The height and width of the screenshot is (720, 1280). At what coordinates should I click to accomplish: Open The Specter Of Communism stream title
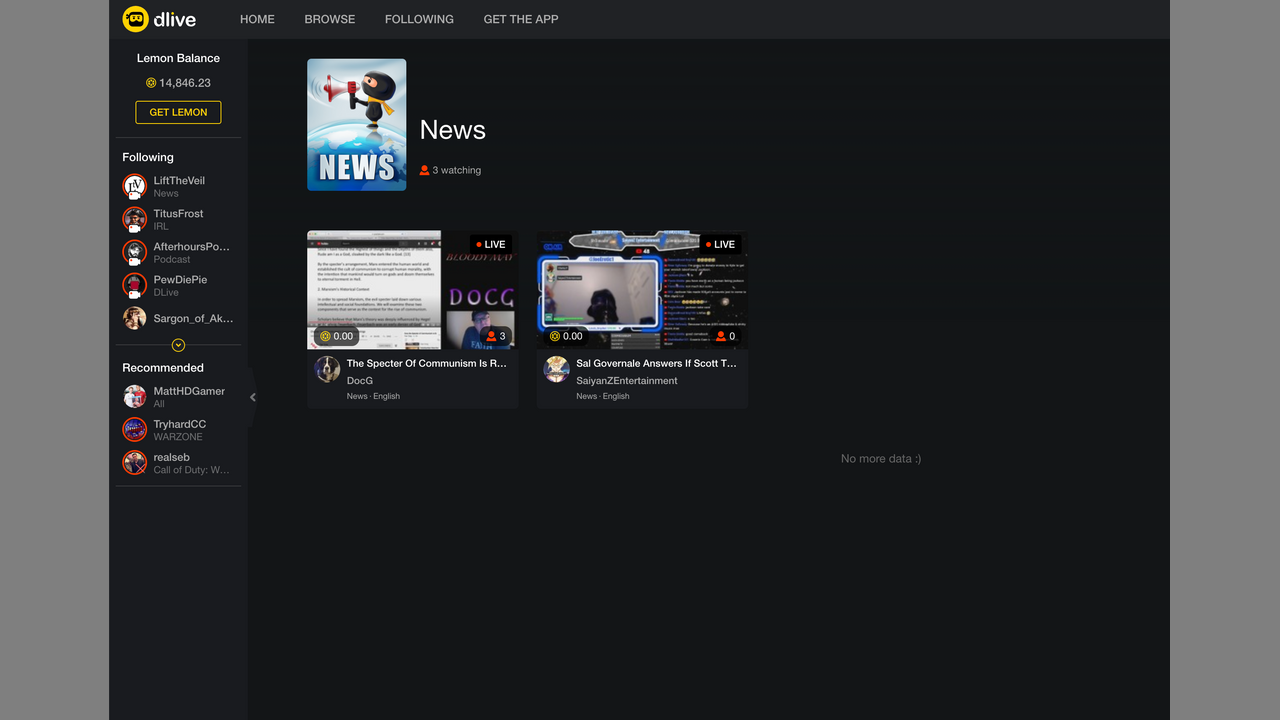point(426,363)
